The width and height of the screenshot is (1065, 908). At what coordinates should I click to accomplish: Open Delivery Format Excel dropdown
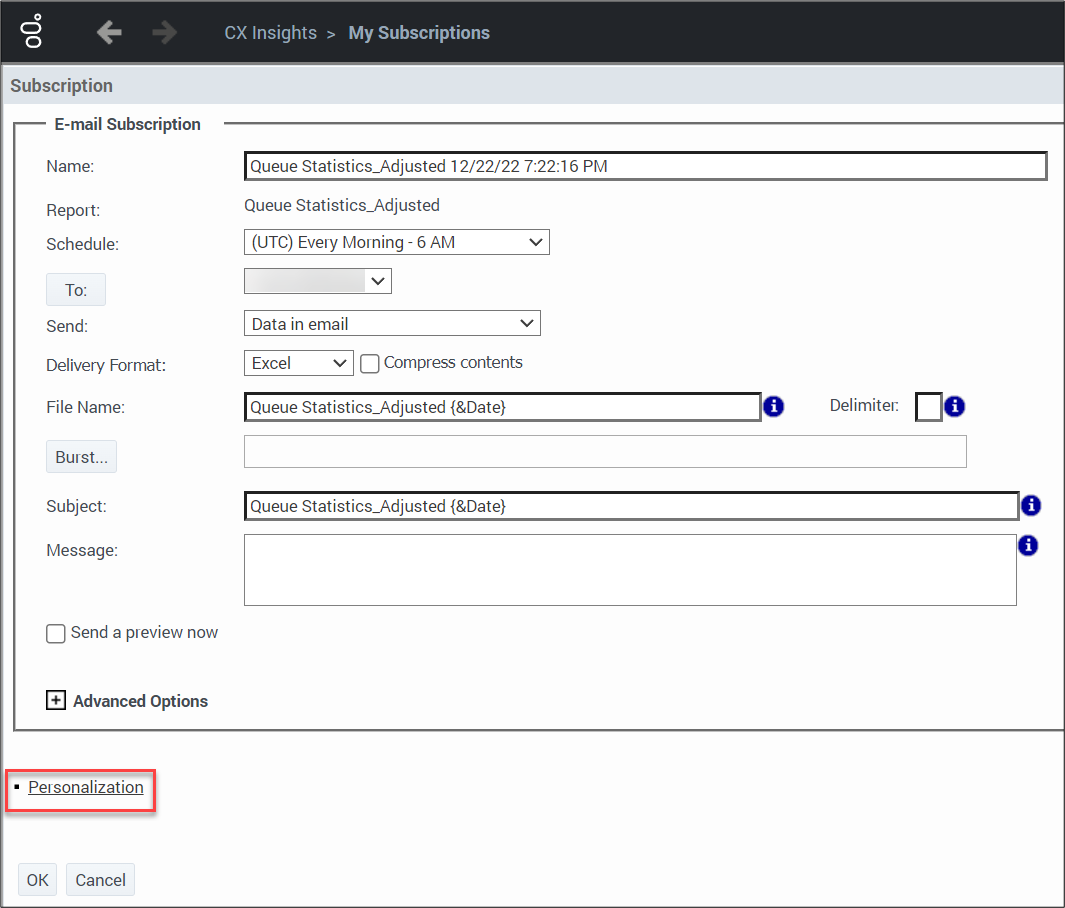pos(298,363)
